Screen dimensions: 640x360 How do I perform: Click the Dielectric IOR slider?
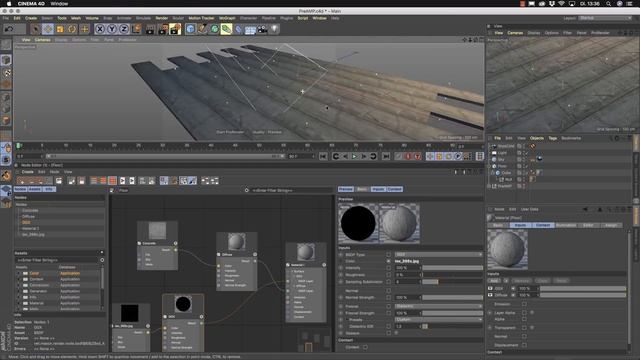click(x=452, y=327)
